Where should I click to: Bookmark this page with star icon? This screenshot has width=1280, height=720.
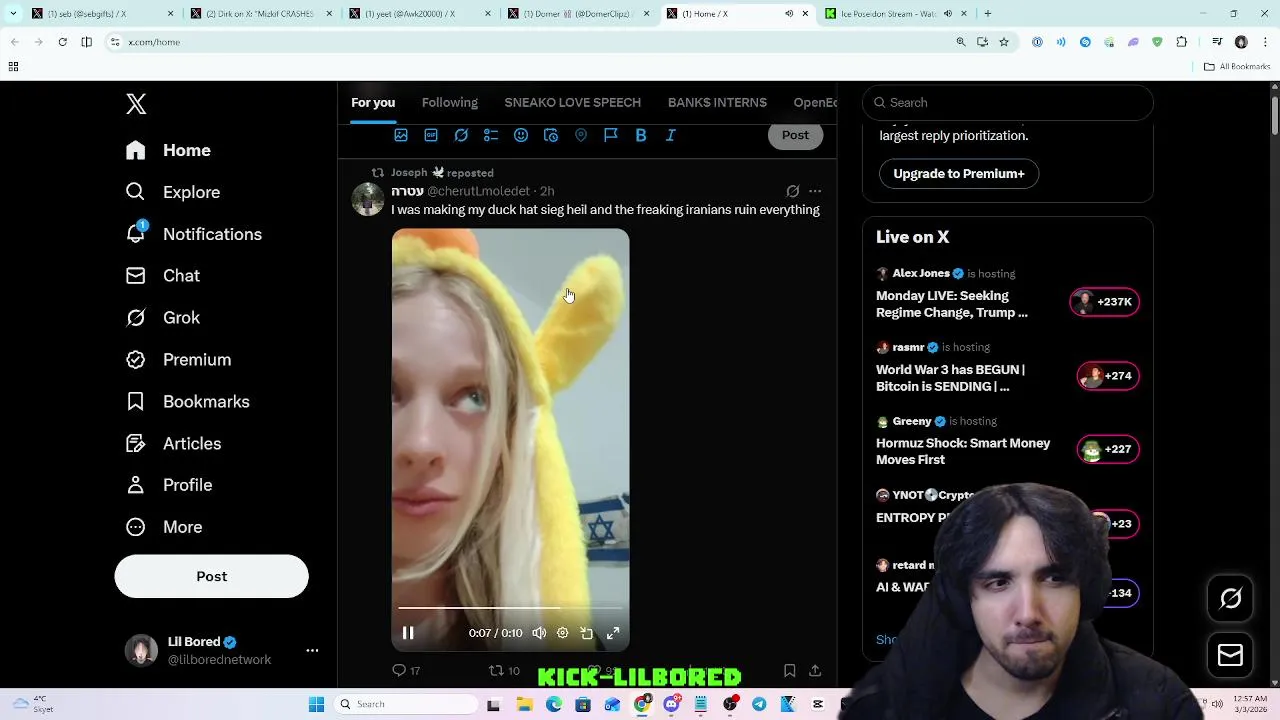[1004, 42]
